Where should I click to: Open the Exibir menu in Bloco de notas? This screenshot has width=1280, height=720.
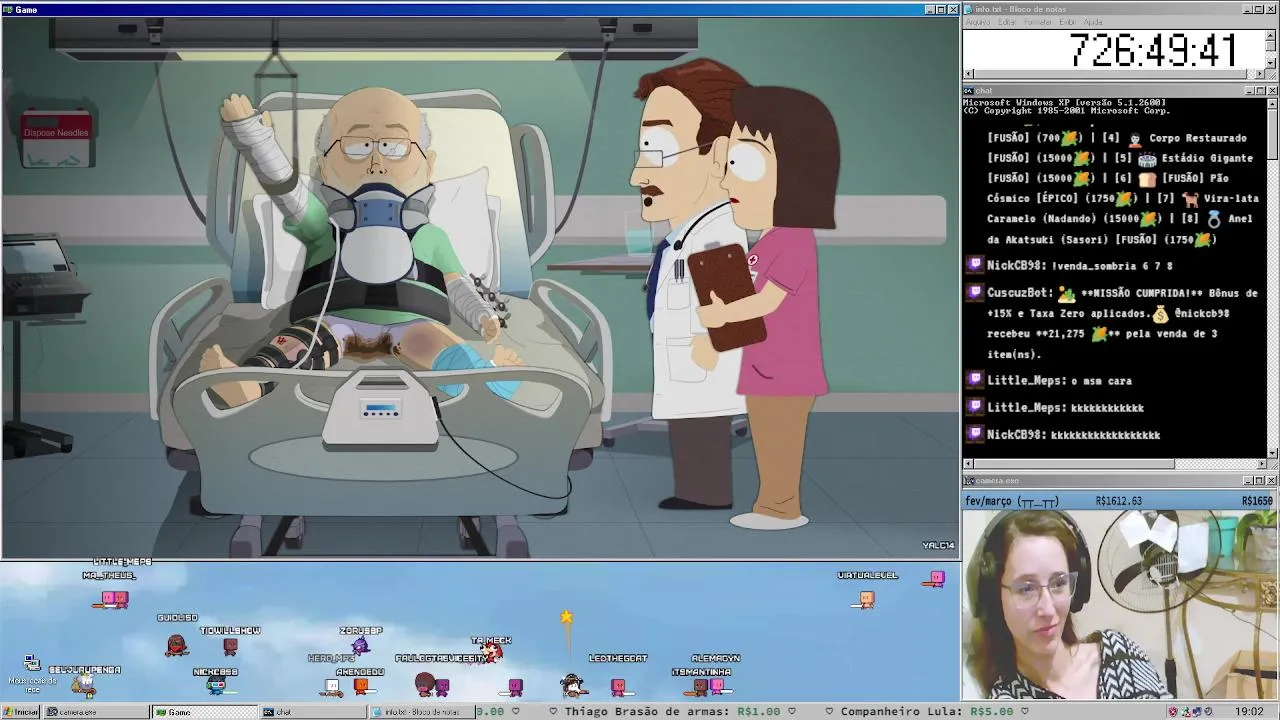pyautogui.click(x=1068, y=22)
